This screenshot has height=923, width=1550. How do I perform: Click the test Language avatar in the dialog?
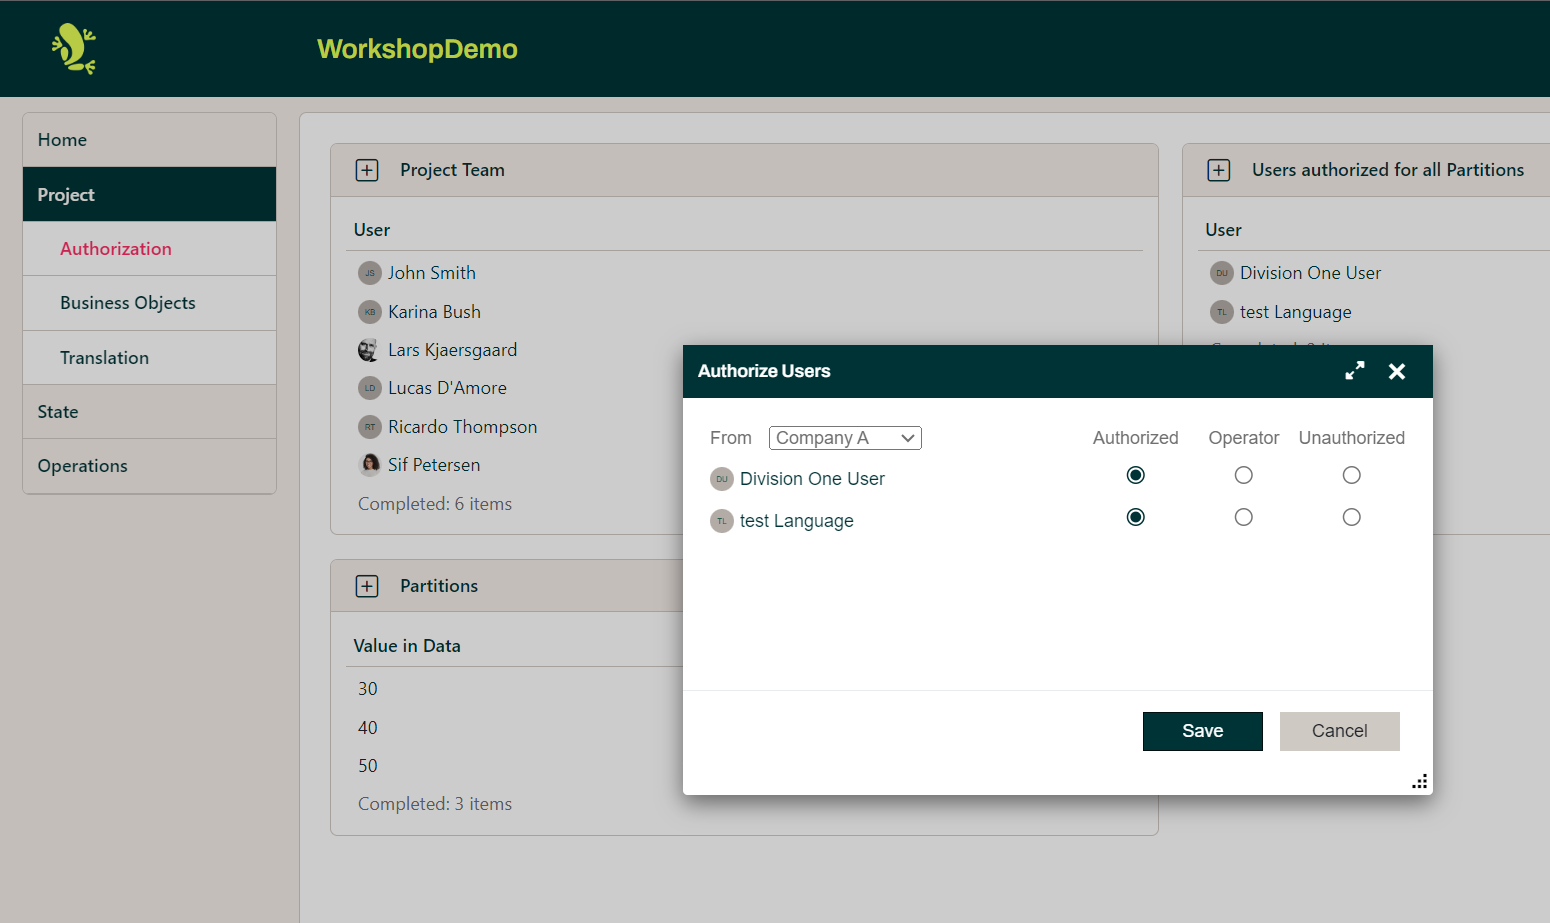(721, 520)
